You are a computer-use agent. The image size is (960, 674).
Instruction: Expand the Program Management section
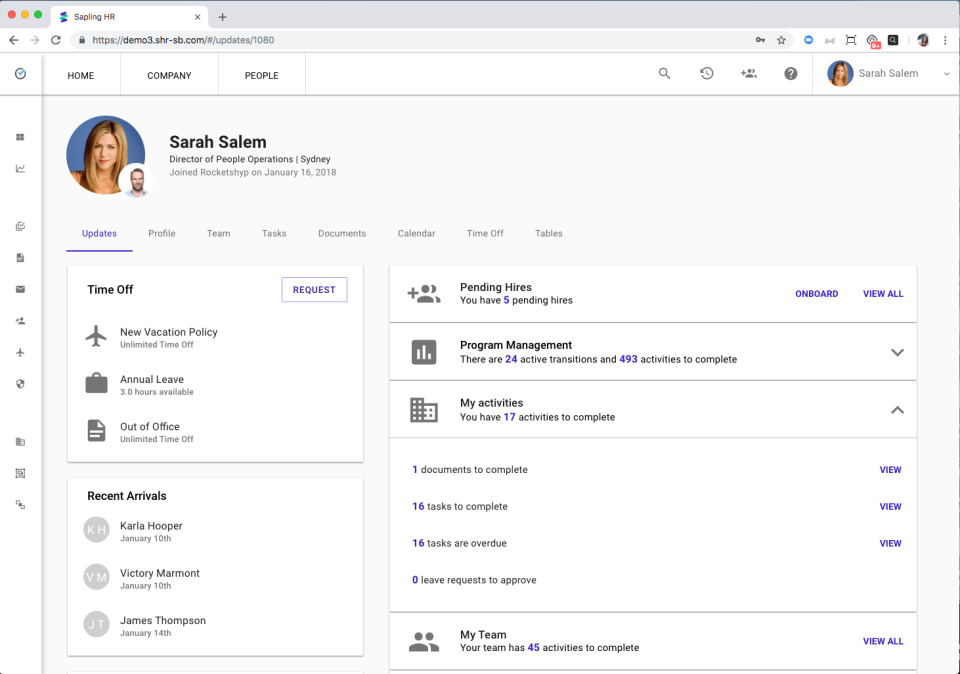pos(897,352)
